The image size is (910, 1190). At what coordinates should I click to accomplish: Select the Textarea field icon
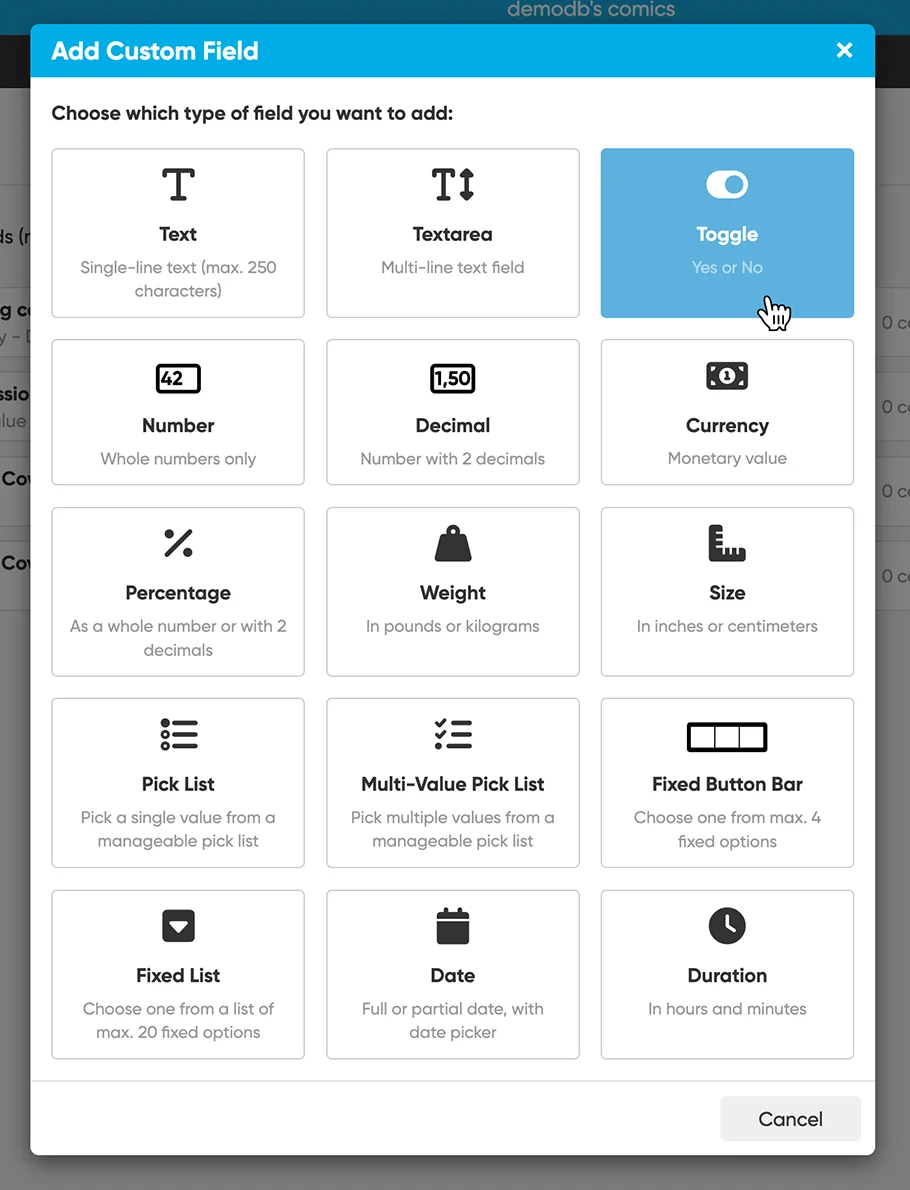tap(453, 185)
